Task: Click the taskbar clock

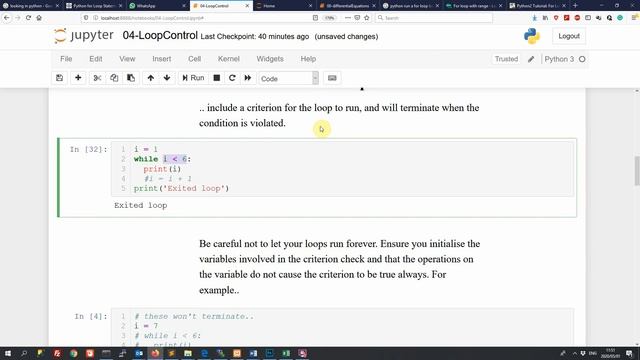Action: coord(611,353)
